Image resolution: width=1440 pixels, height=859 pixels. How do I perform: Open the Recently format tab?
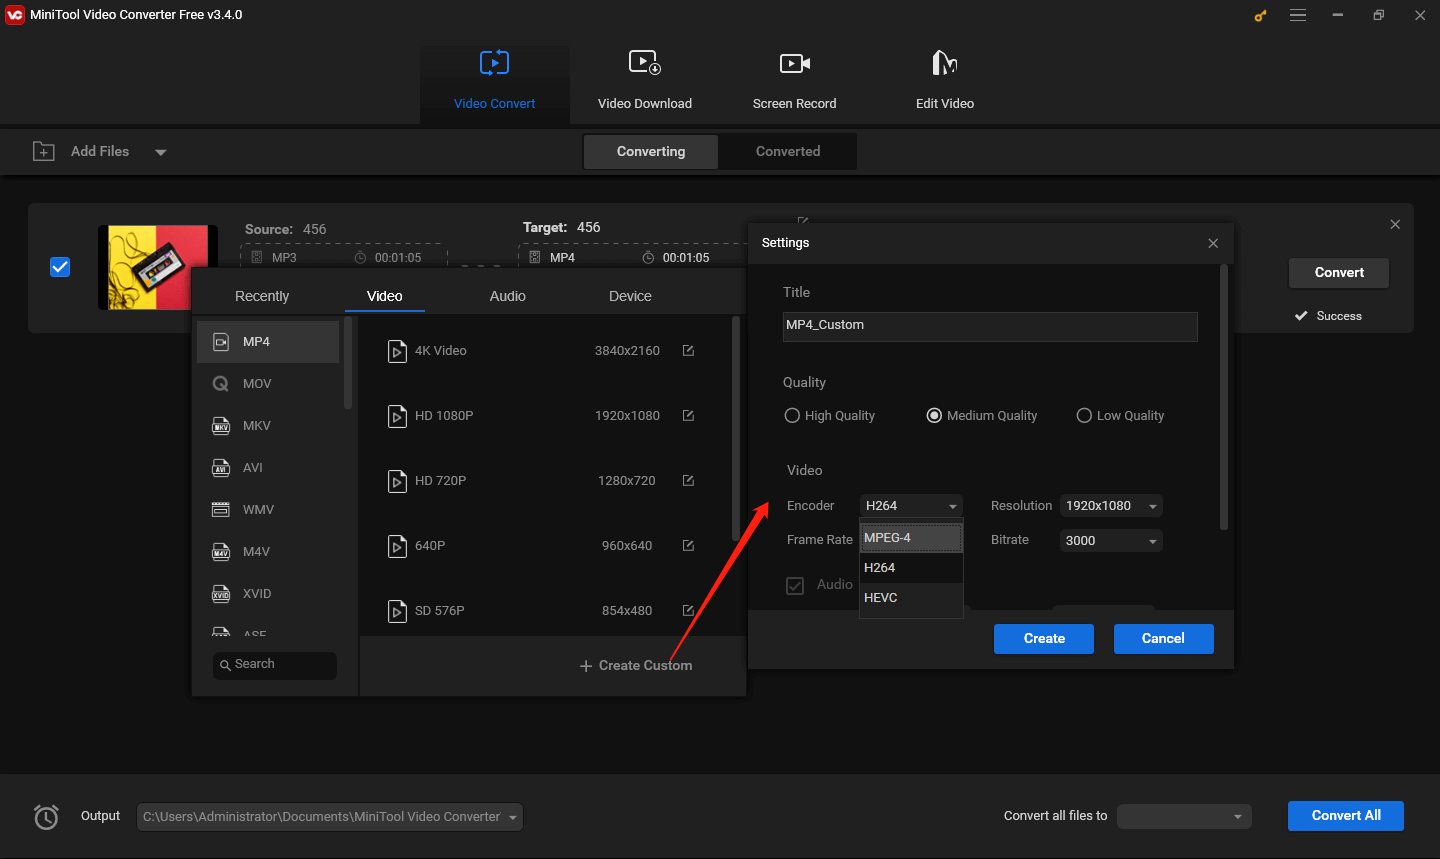pos(262,296)
